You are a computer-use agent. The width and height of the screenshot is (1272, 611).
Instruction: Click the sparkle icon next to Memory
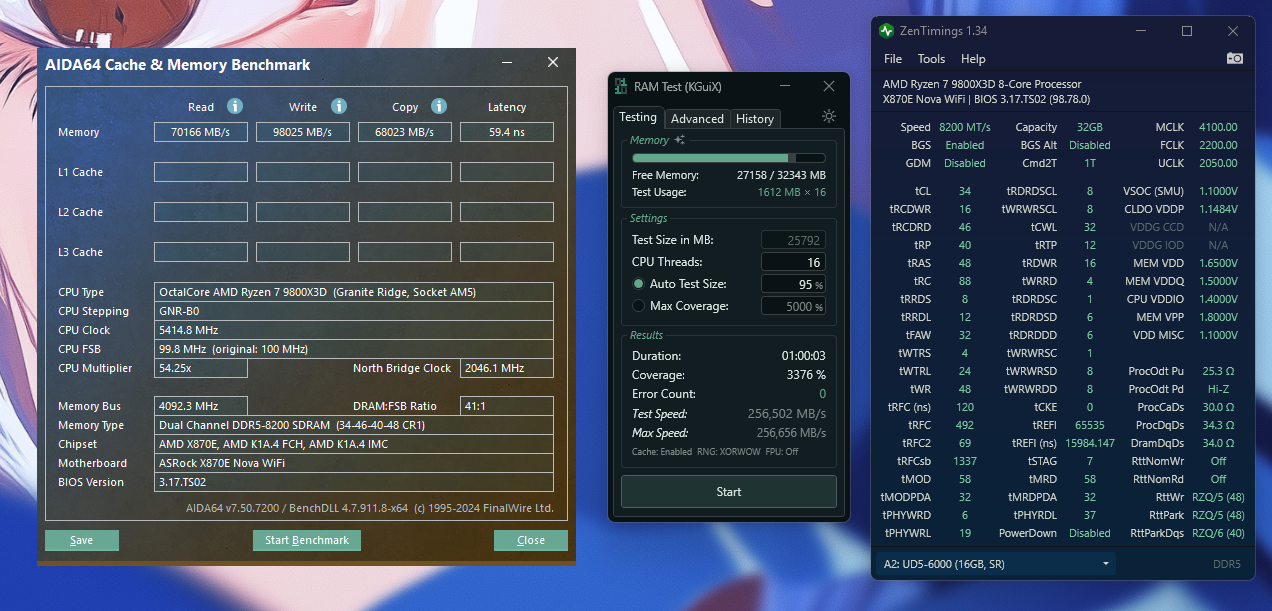coord(680,141)
